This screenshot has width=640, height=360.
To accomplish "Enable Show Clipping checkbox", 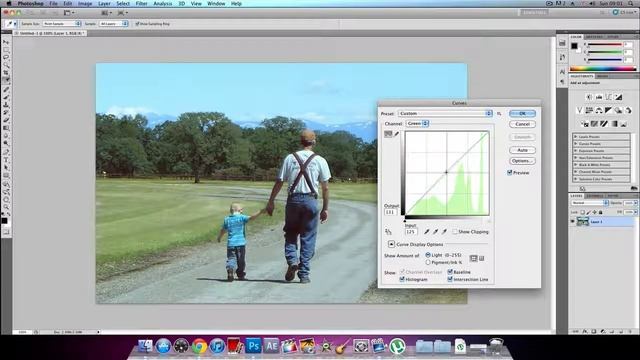I will tap(455, 231).
